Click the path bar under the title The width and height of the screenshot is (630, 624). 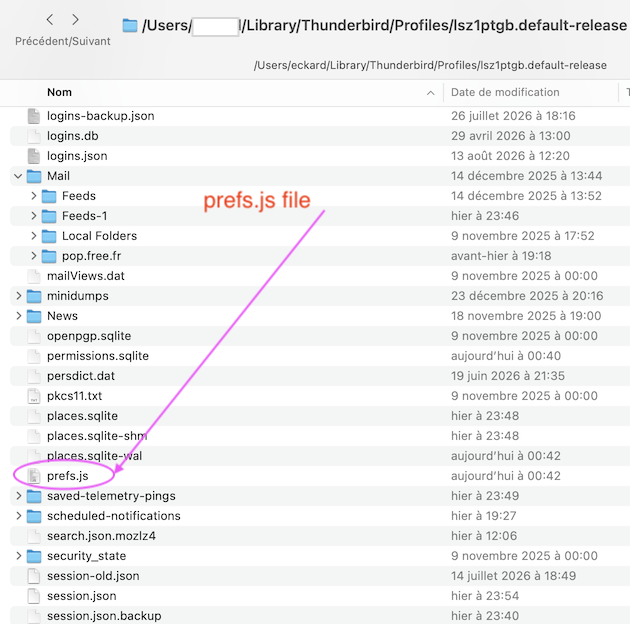coord(430,65)
